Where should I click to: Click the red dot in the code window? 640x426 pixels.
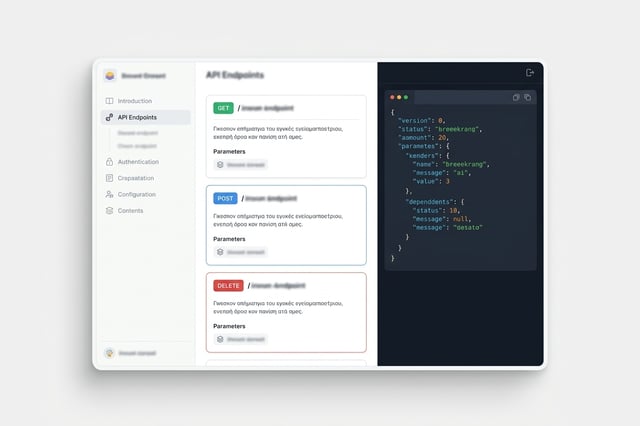(x=392, y=97)
